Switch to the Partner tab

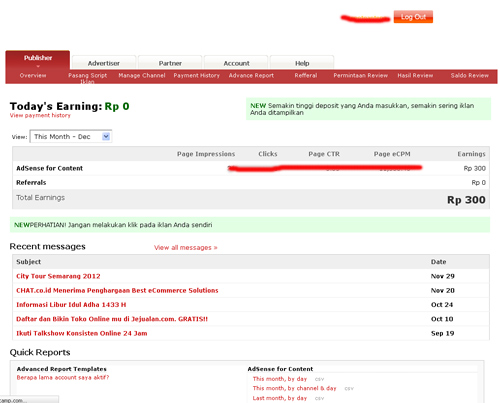pos(170,63)
